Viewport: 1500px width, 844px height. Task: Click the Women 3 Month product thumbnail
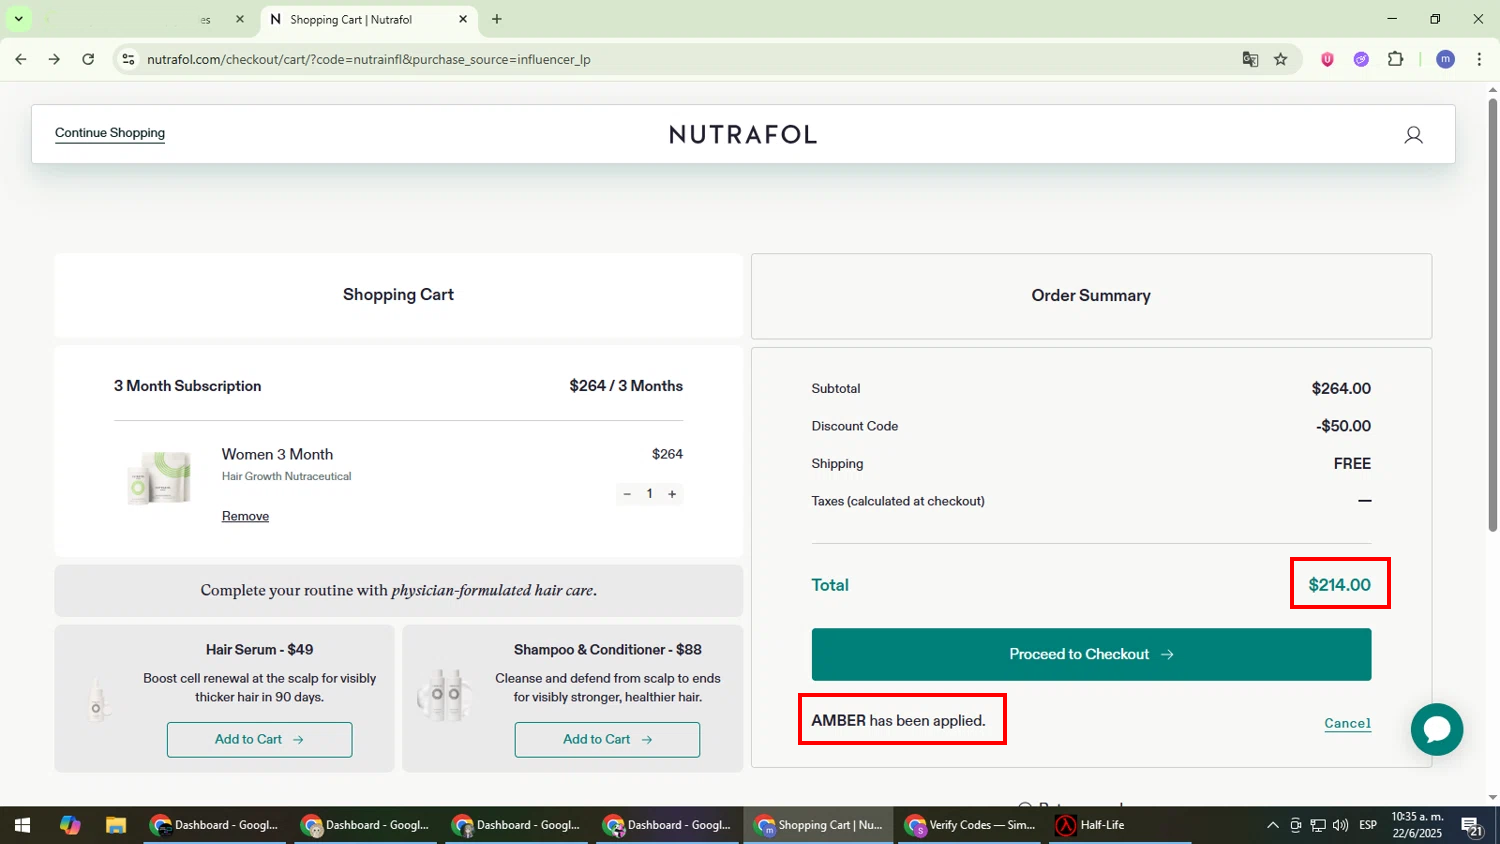pyautogui.click(x=159, y=477)
